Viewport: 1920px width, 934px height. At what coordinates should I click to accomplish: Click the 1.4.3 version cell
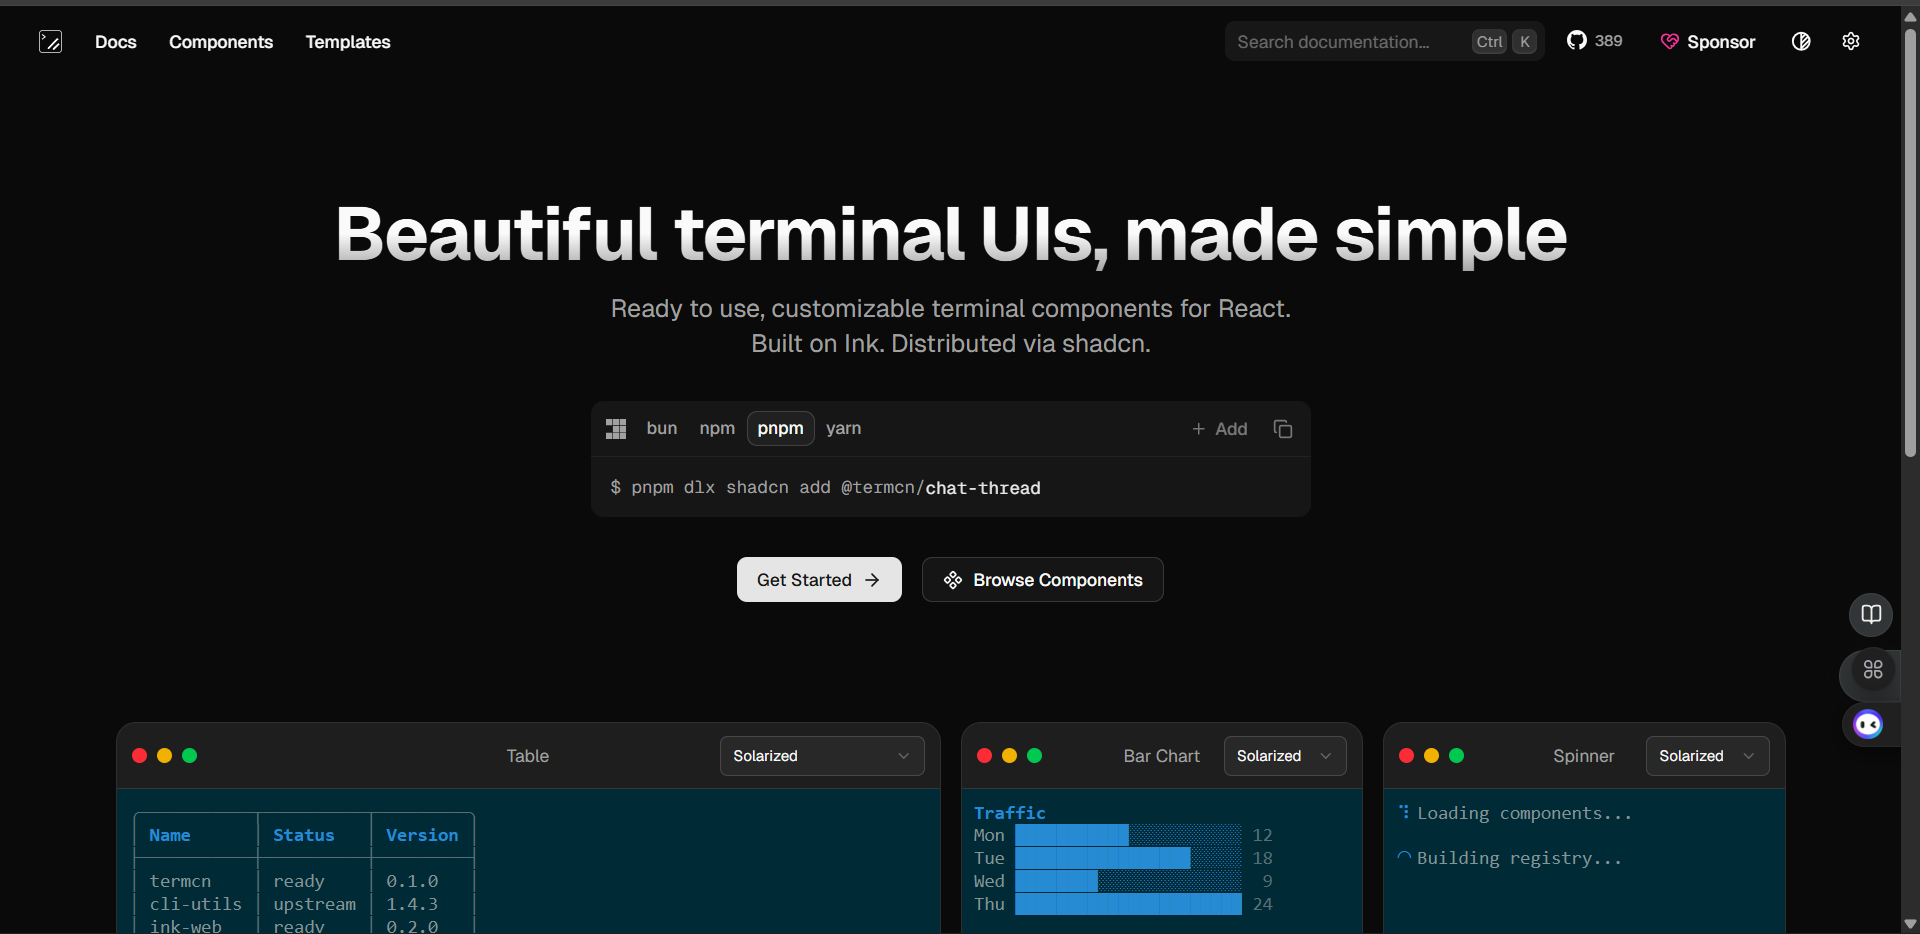412,904
